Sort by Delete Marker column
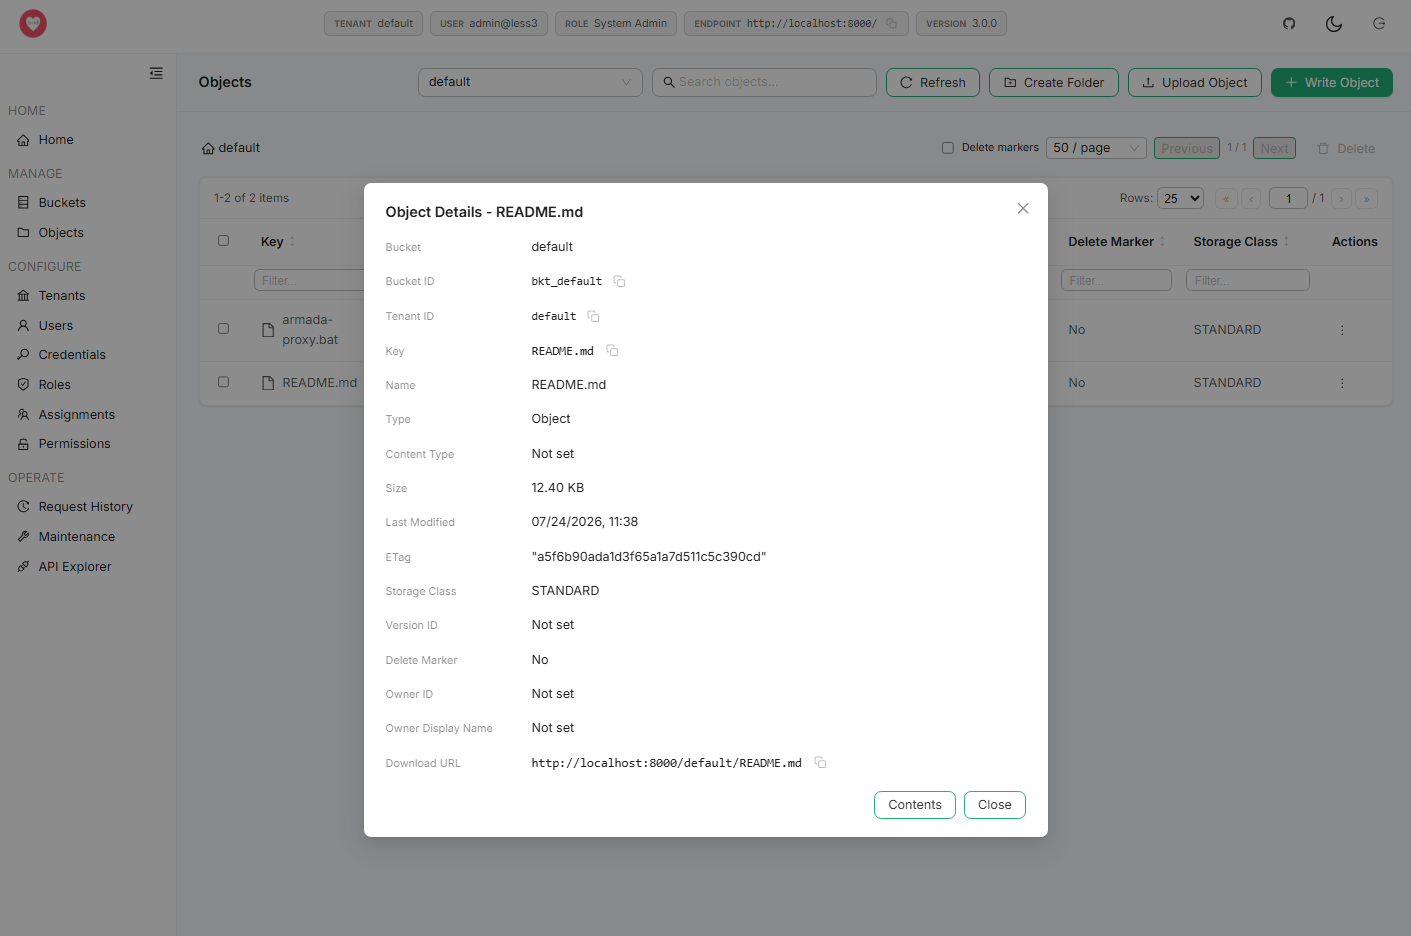This screenshot has height=936, width=1411. coord(1162,241)
